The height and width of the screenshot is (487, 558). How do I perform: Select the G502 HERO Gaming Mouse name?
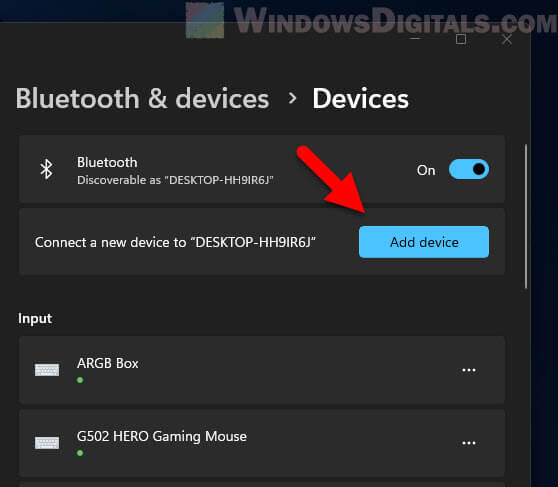(x=162, y=436)
